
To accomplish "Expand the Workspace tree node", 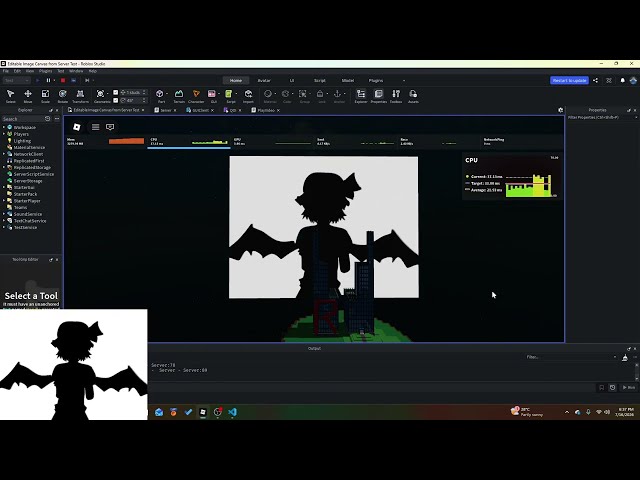I will [4, 127].
